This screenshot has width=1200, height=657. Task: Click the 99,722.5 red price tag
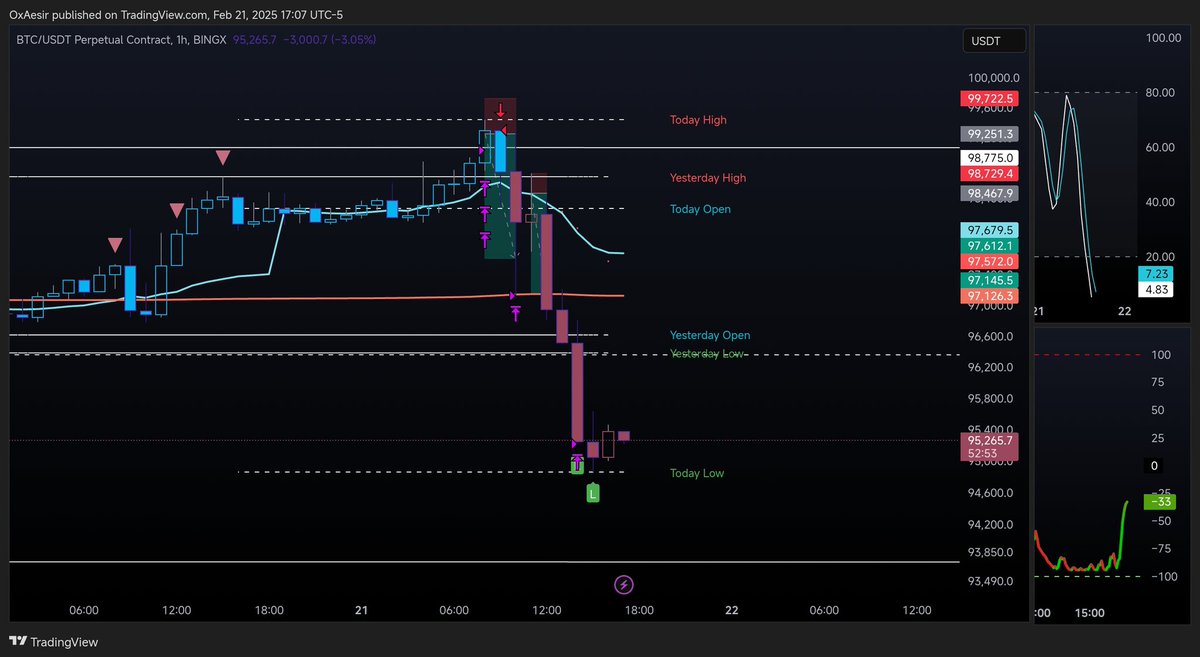[989, 99]
